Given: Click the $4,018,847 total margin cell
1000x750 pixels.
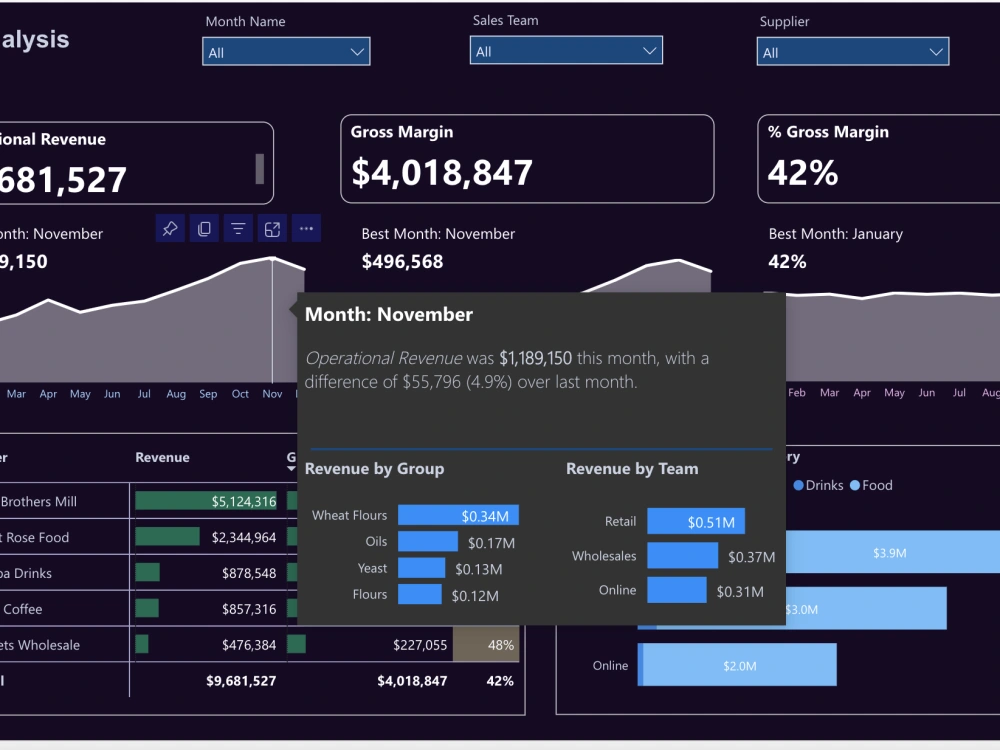Looking at the screenshot, I should (412, 680).
